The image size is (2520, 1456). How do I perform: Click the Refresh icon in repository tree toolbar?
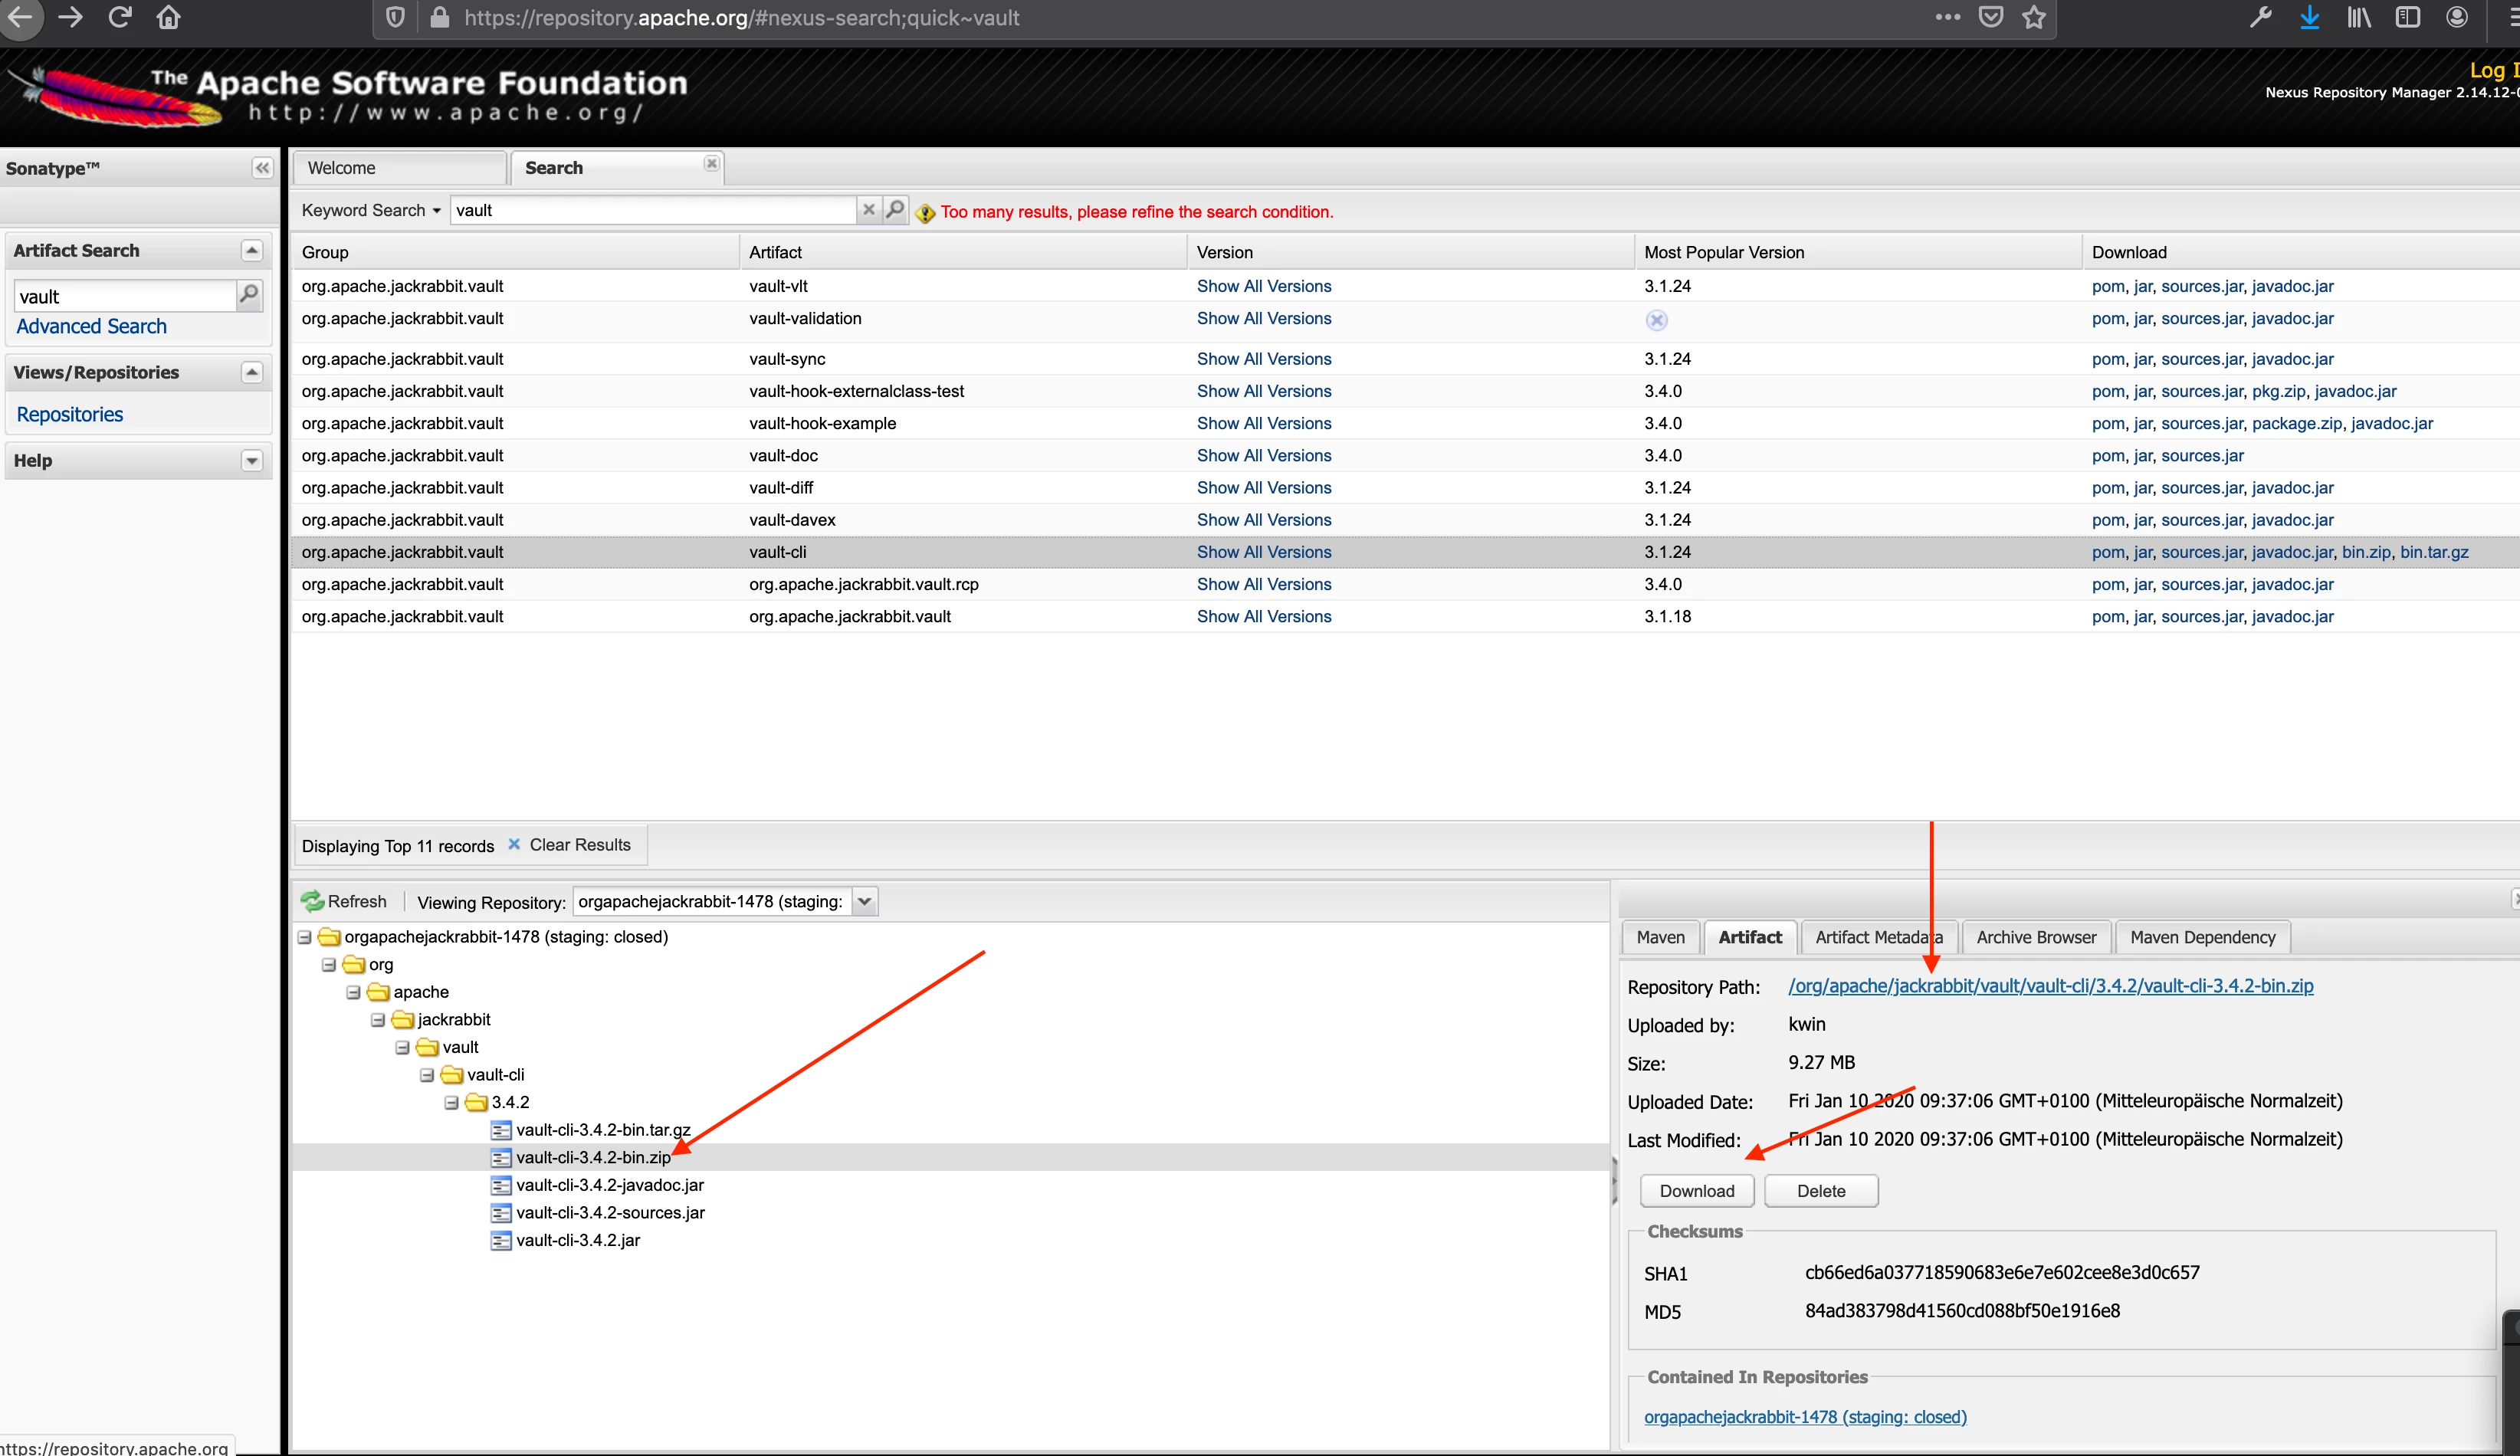(x=313, y=901)
